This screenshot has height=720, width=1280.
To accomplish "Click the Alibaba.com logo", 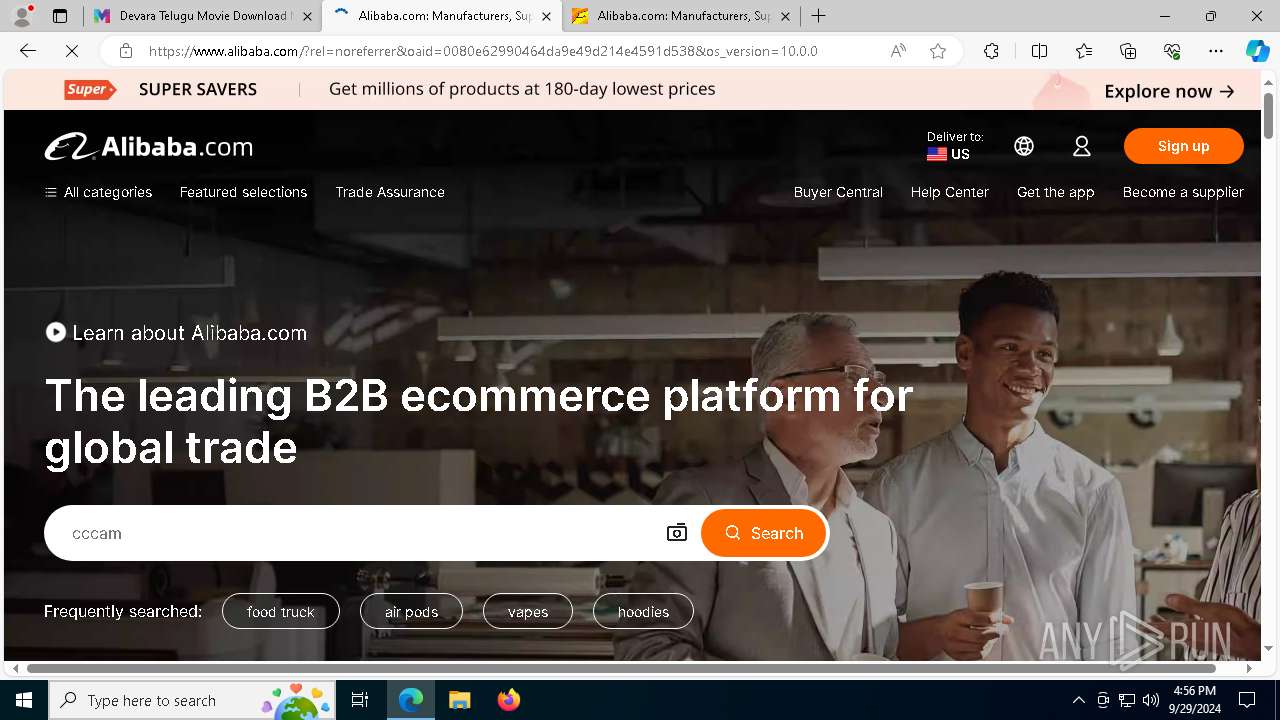I will 149,147.
